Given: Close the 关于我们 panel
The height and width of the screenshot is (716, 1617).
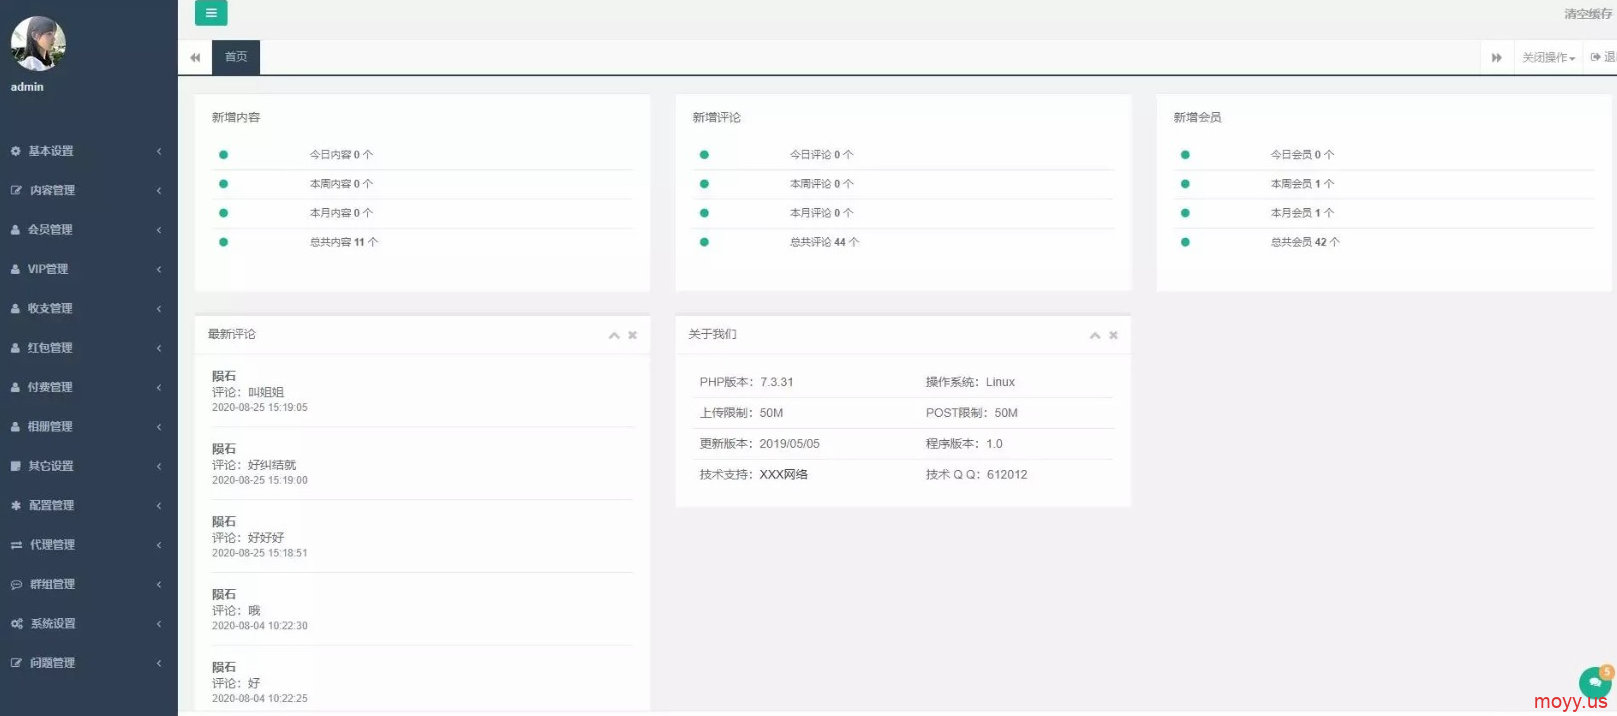Looking at the screenshot, I should click(x=1113, y=335).
